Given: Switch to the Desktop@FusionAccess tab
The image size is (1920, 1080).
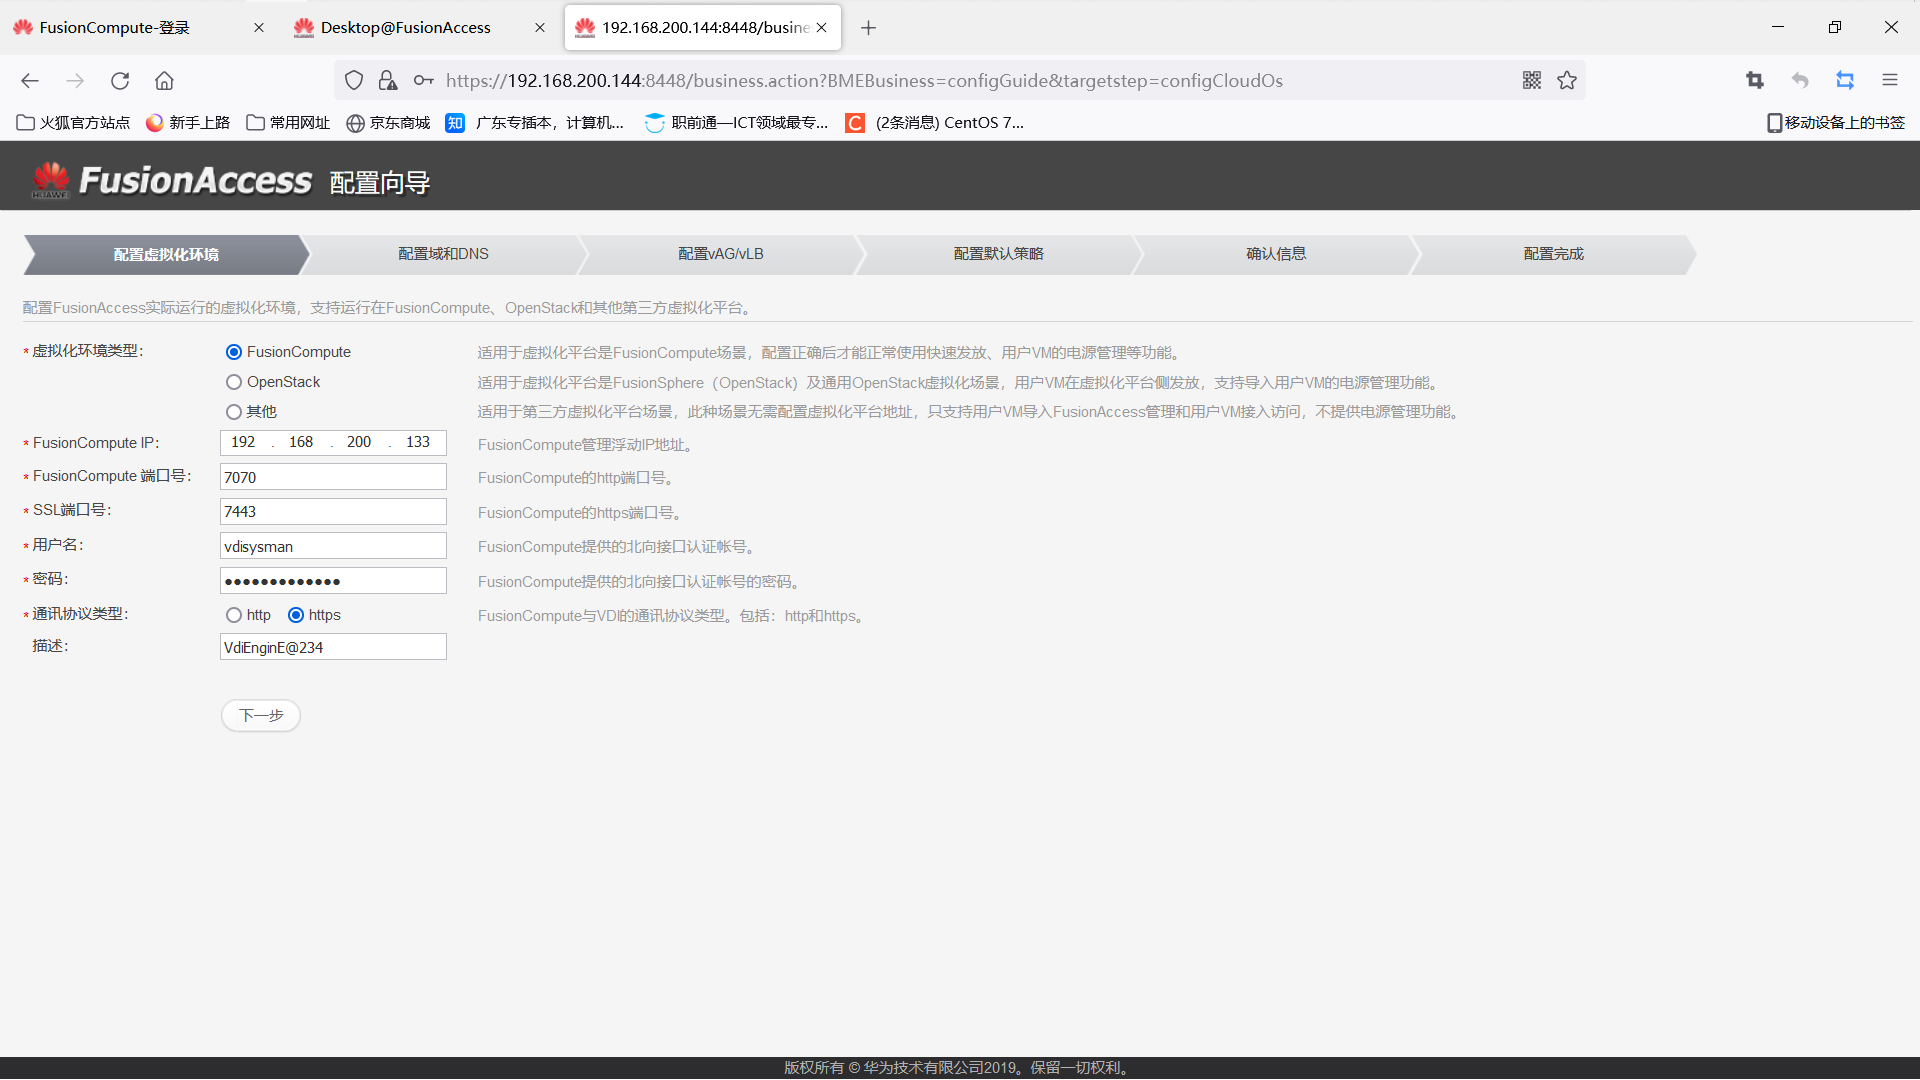Looking at the screenshot, I should coord(404,27).
